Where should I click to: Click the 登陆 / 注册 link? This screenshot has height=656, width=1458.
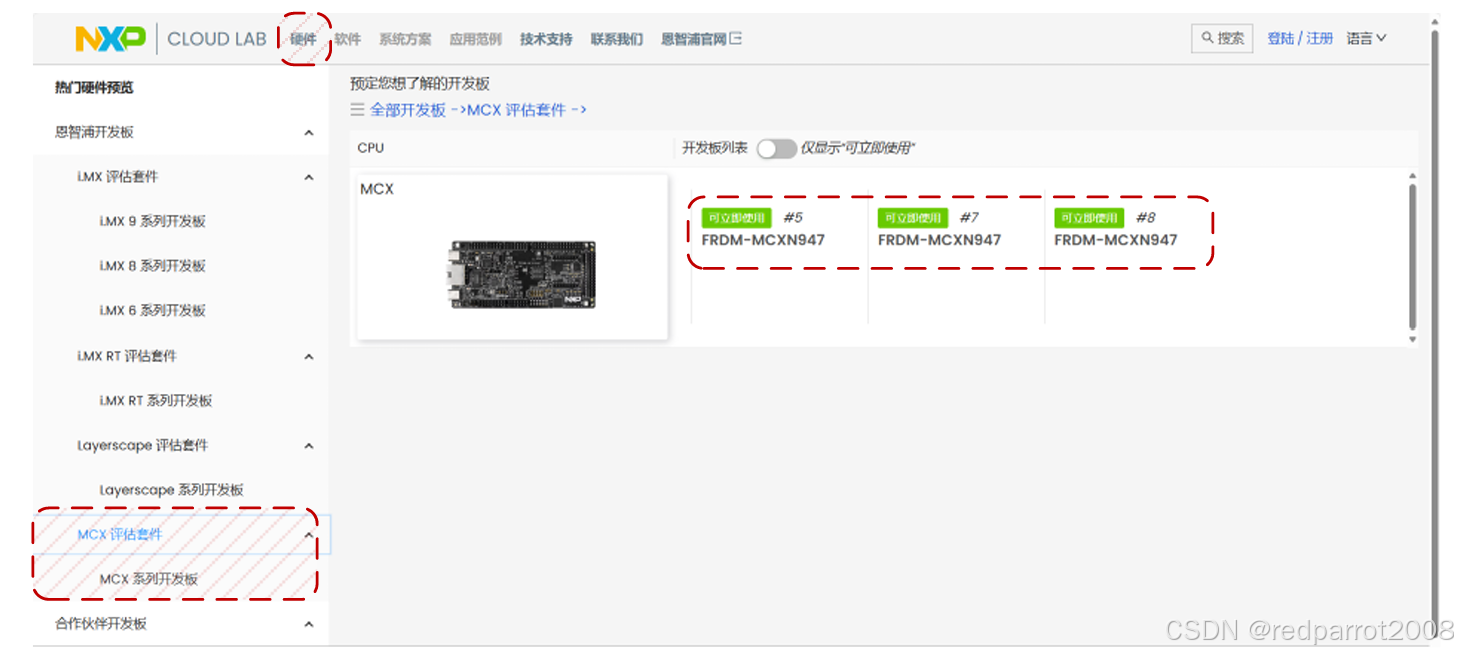pyautogui.click(x=1299, y=38)
